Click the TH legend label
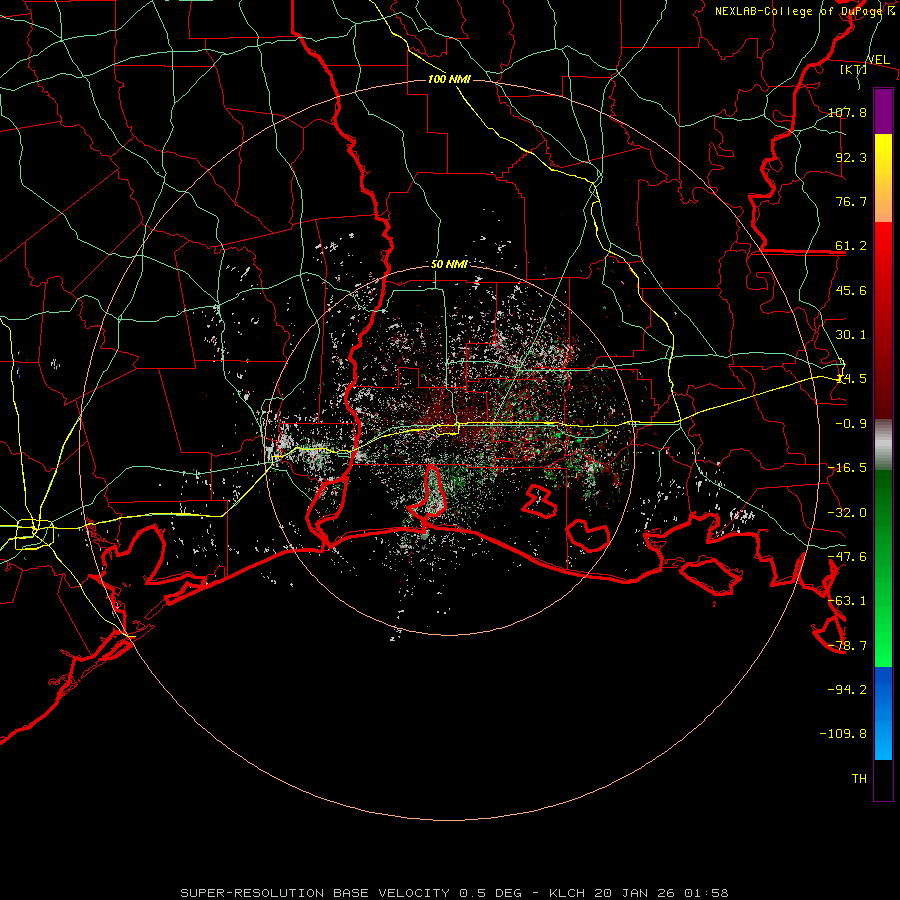The width and height of the screenshot is (900, 900). (x=859, y=779)
